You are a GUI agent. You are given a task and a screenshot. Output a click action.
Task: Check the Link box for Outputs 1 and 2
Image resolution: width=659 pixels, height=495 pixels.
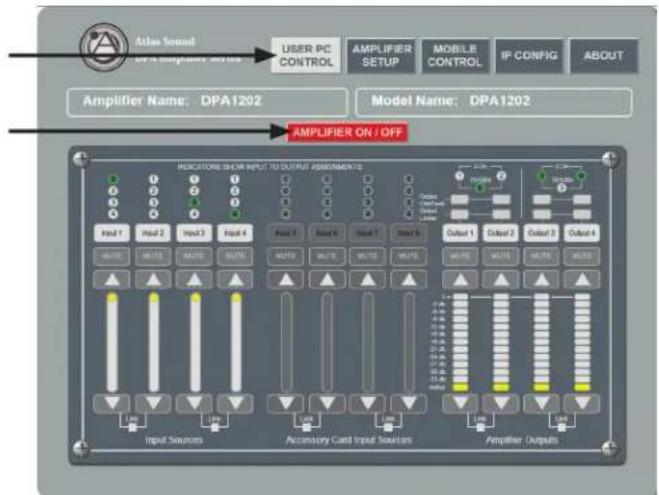[480, 428]
